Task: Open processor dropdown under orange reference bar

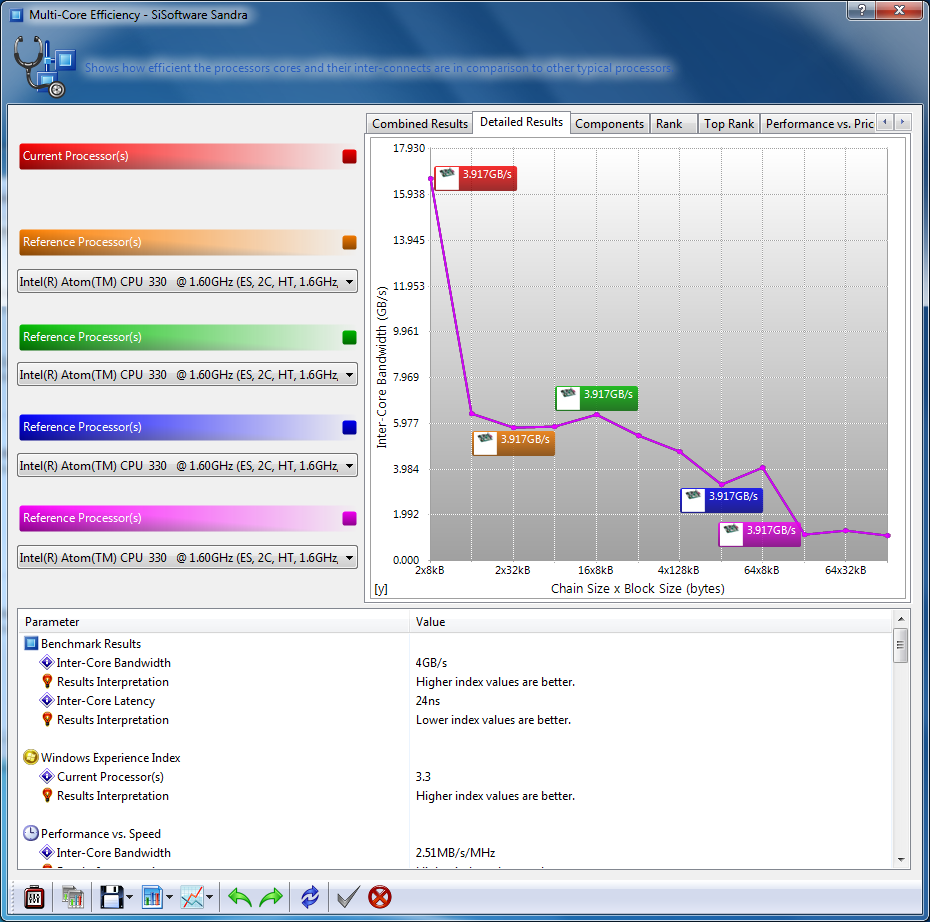Action: click(187, 282)
